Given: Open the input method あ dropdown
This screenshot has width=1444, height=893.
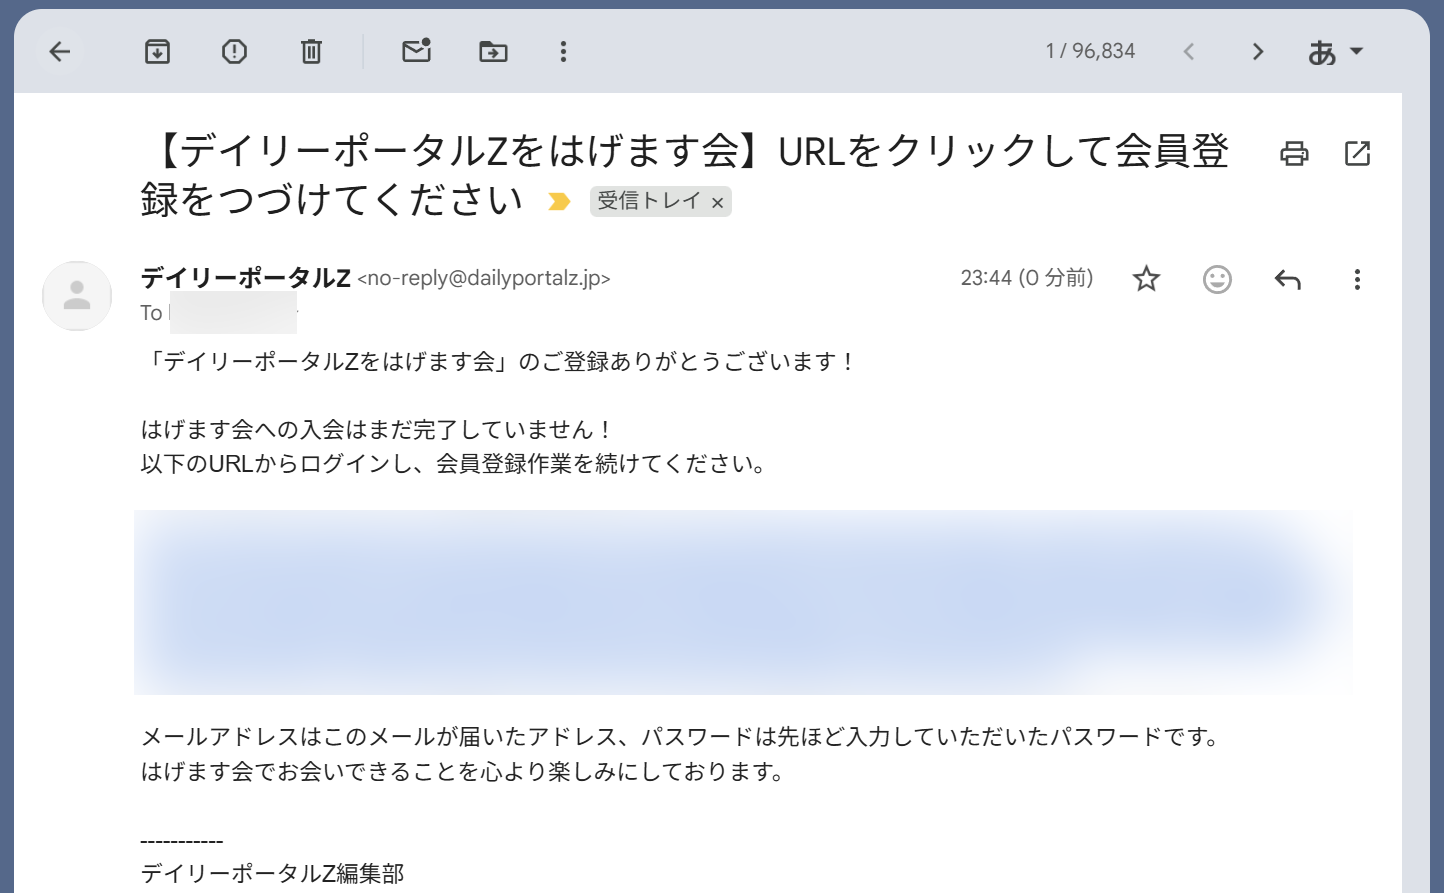Looking at the screenshot, I should tap(1335, 52).
